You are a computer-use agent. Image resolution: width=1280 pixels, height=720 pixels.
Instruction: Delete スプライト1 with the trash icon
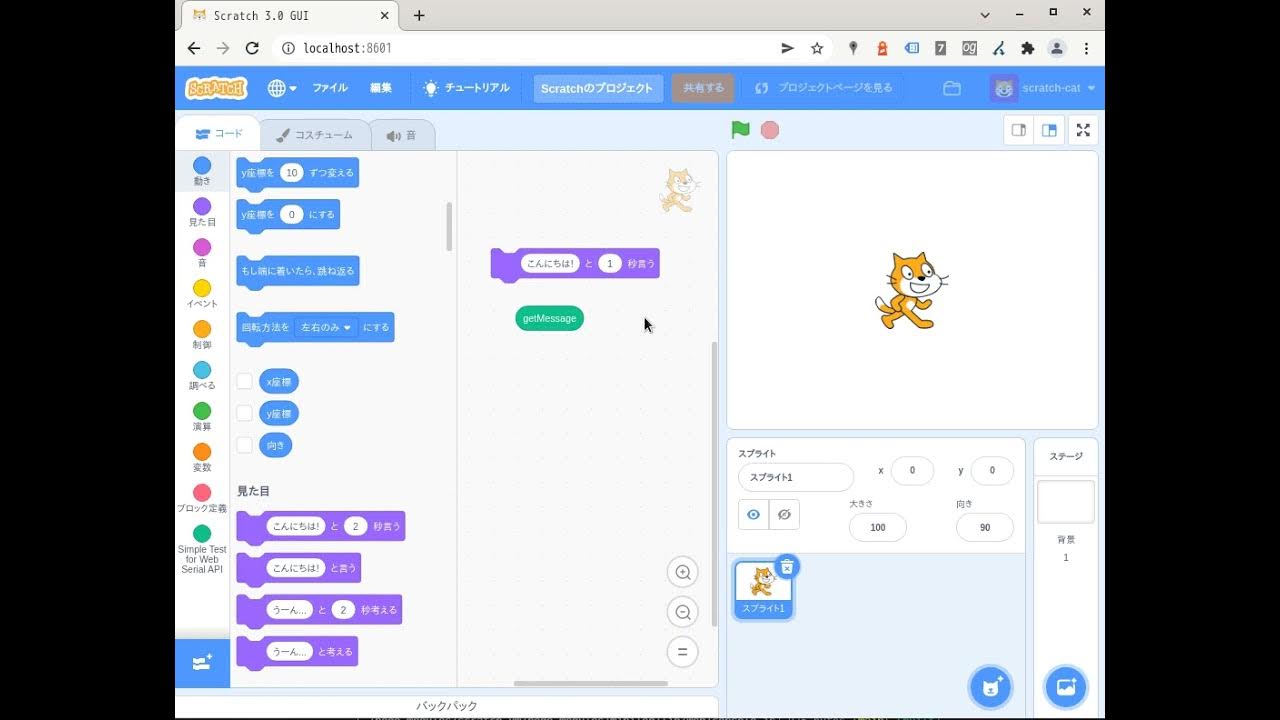787,567
